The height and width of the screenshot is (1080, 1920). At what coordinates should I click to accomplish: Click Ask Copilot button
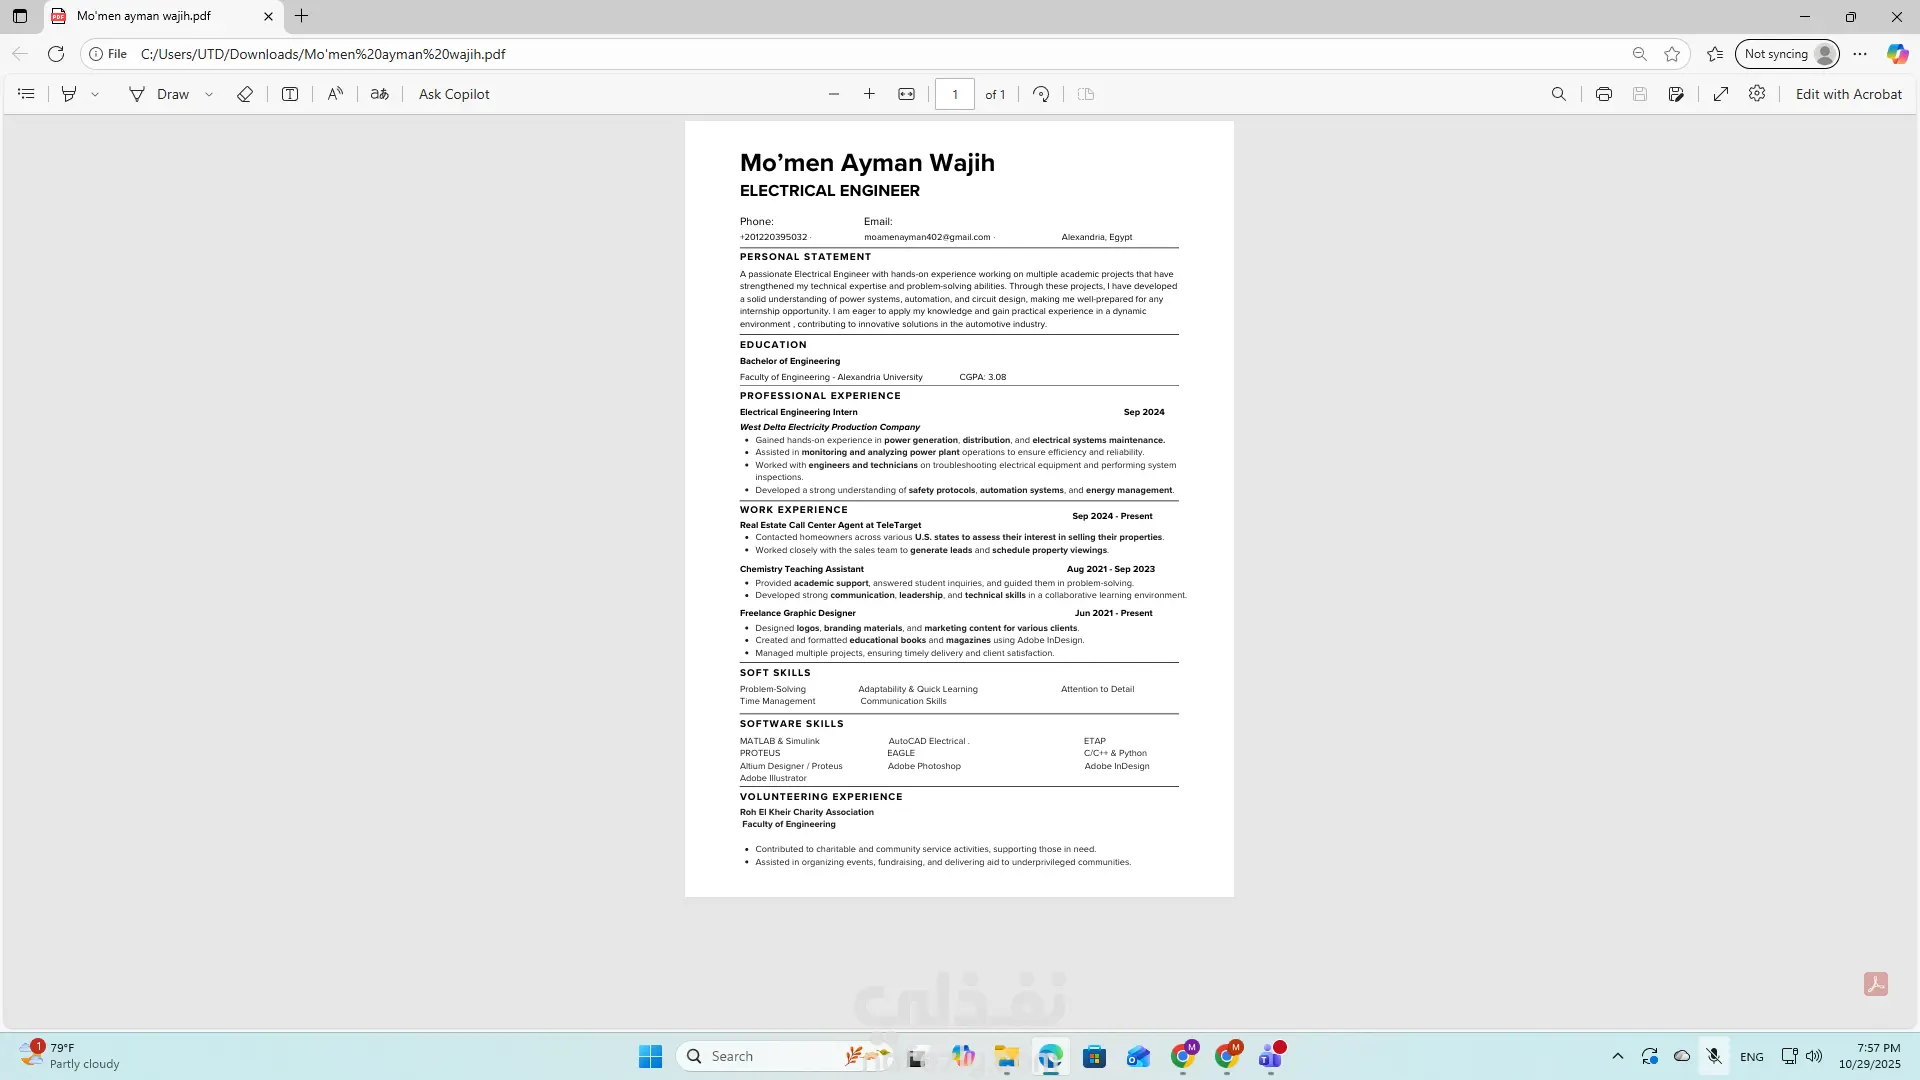(454, 94)
